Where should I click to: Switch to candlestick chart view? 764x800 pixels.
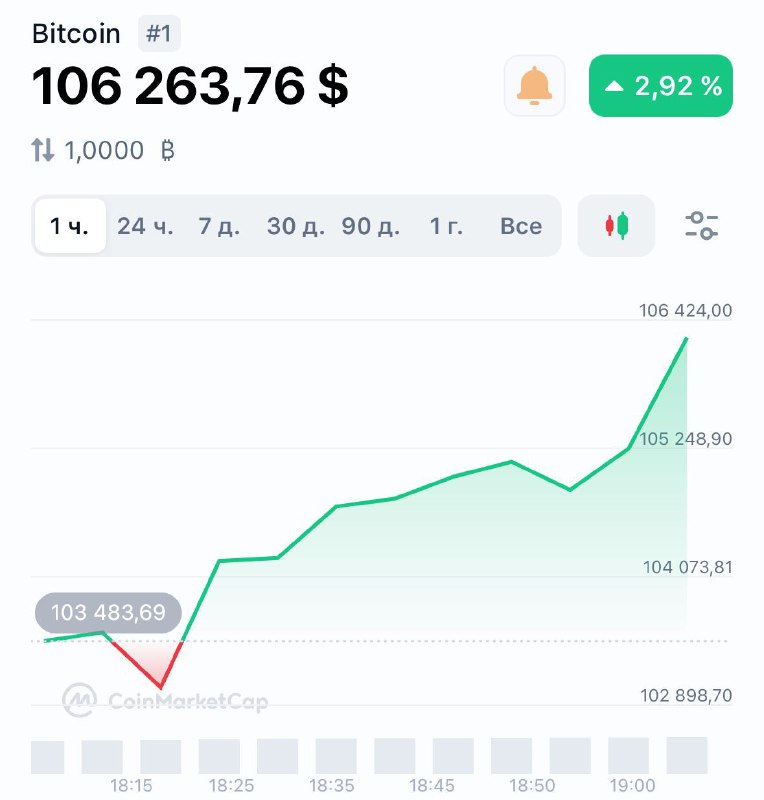[x=616, y=225]
